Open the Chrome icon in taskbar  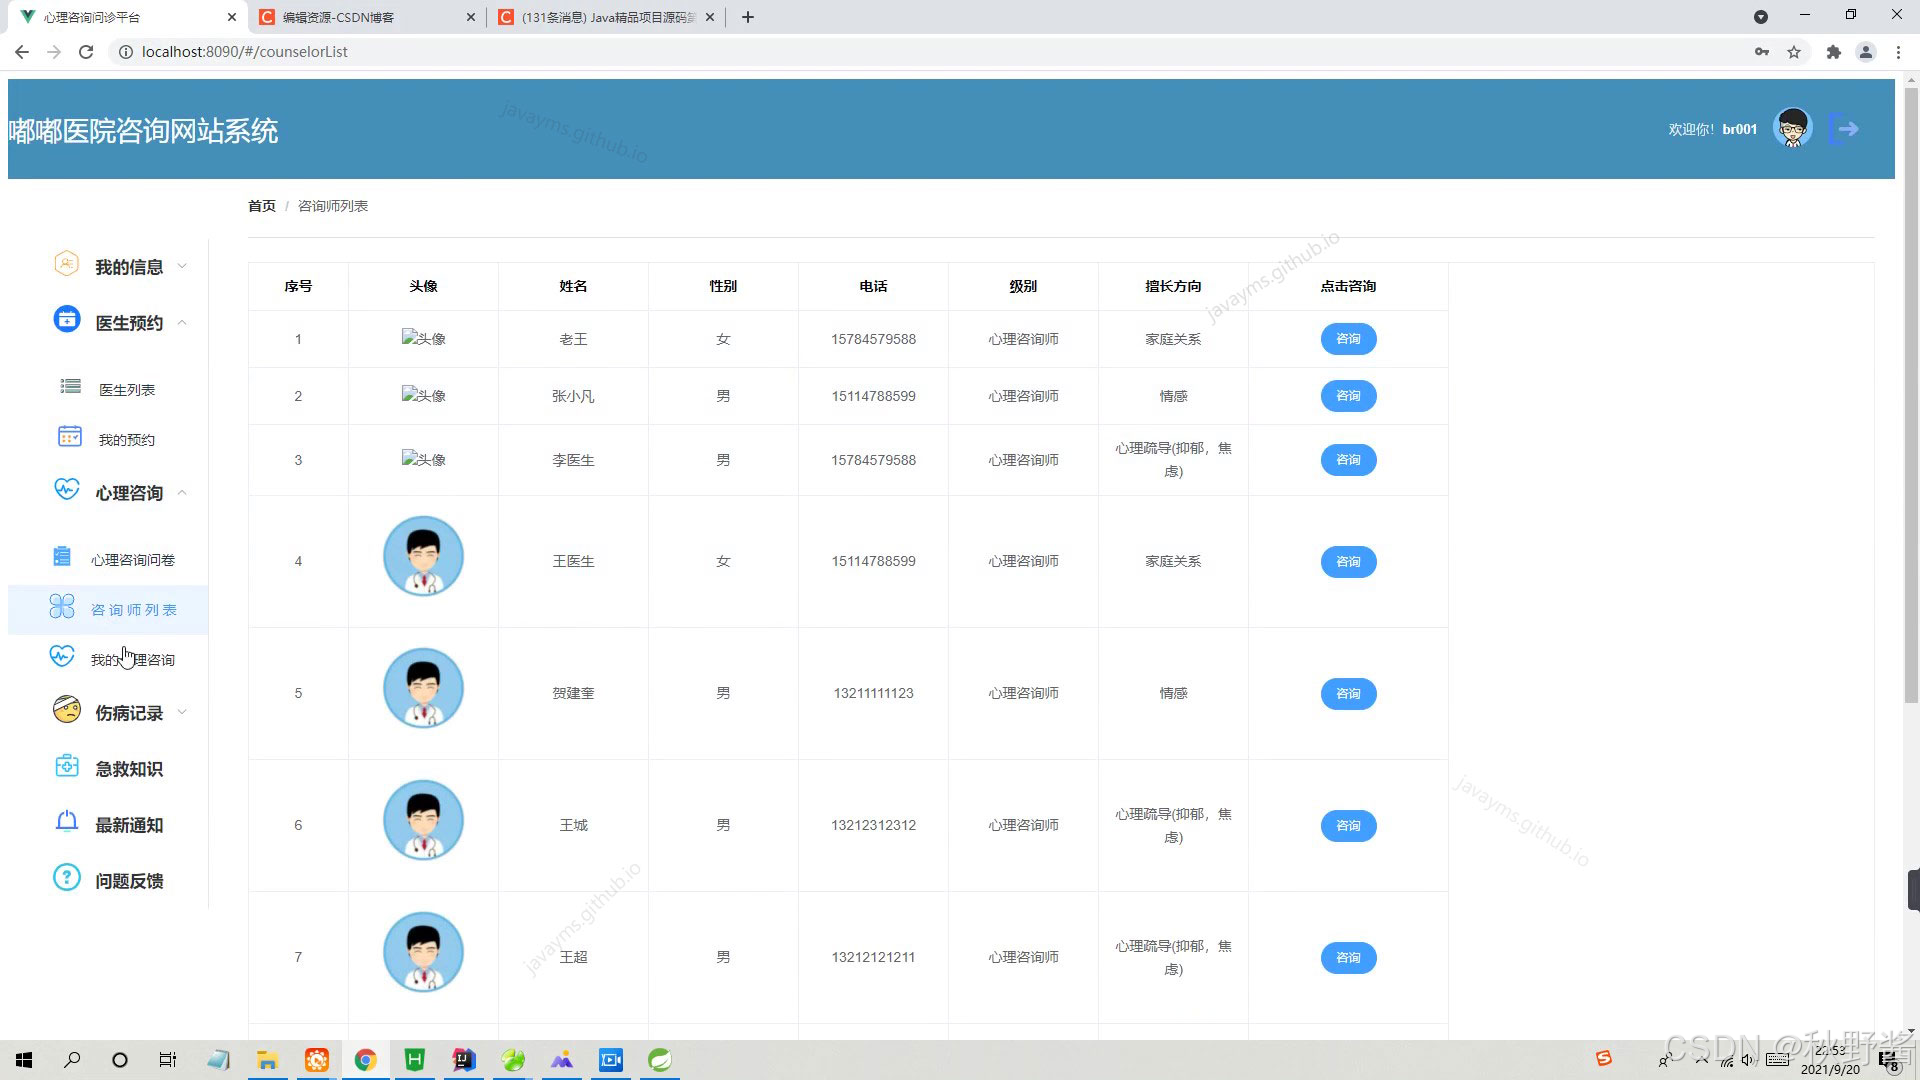[x=365, y=1060]
